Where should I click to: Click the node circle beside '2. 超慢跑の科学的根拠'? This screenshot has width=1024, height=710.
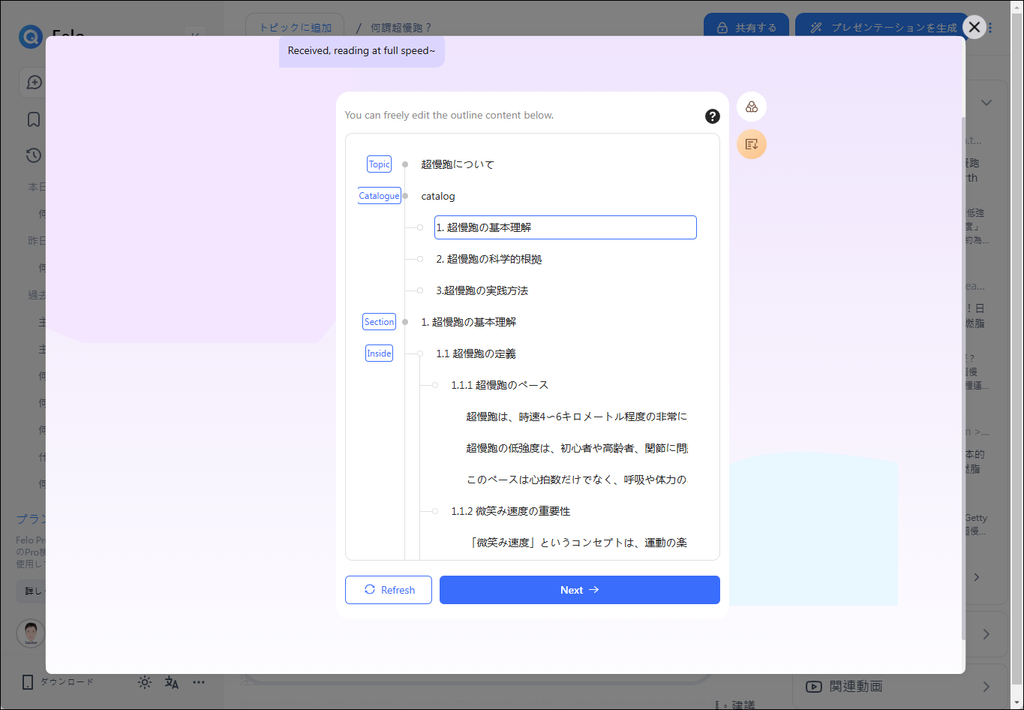[420, 259]
